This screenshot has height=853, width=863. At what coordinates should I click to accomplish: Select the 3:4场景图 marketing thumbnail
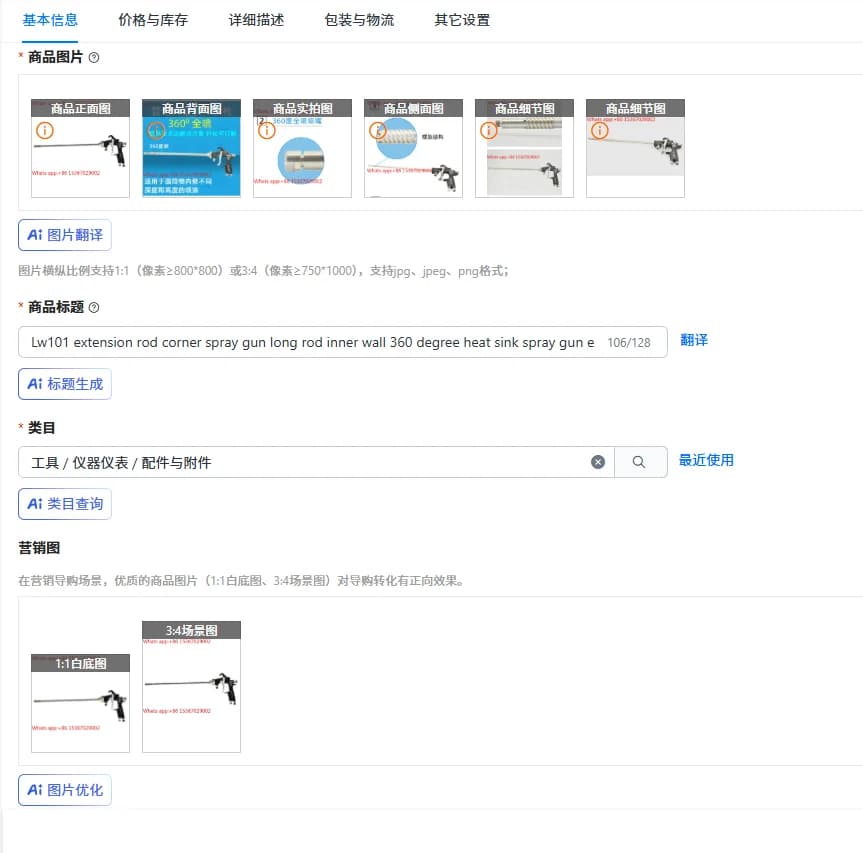pos(192,687)
